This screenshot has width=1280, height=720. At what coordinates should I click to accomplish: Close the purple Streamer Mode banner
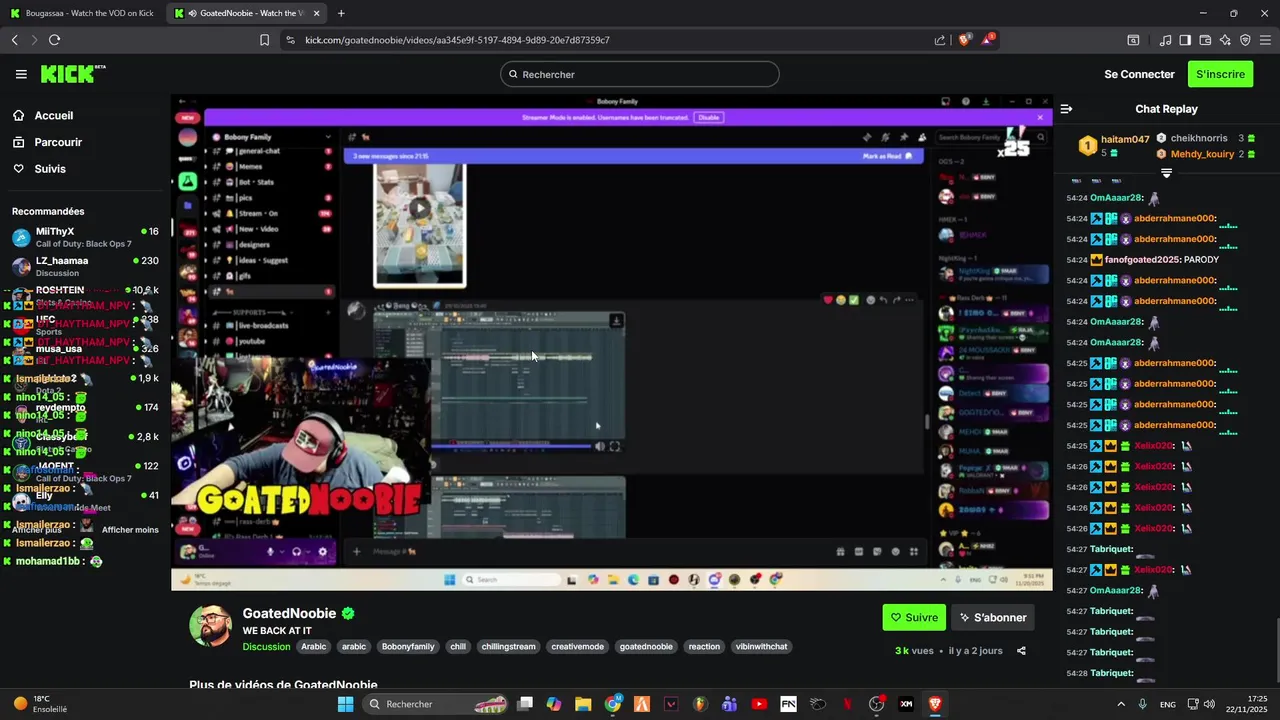point(1039,117)
